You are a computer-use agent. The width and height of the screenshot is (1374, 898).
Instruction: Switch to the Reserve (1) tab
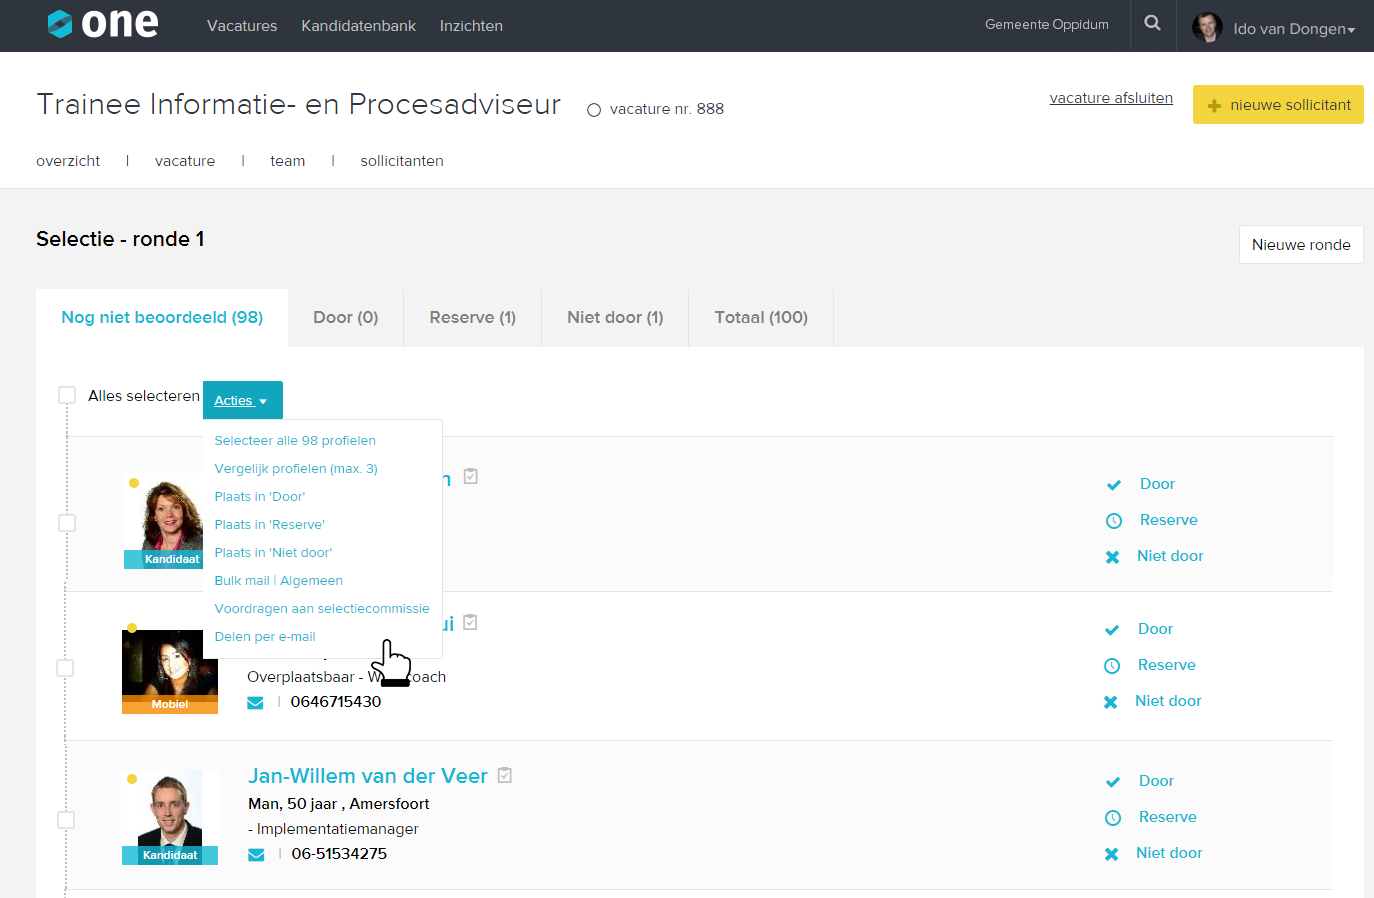pos(472,317)
